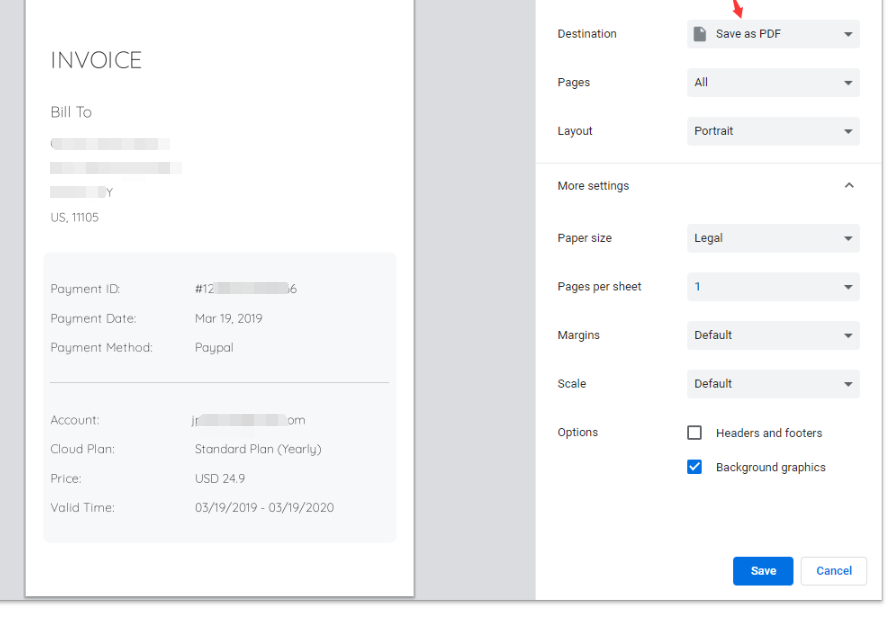Image resolution: width=892 pixels, height=626 pixels.
Task: Open the Scale dropdown set to Default
Action: (x=773, y=384)
